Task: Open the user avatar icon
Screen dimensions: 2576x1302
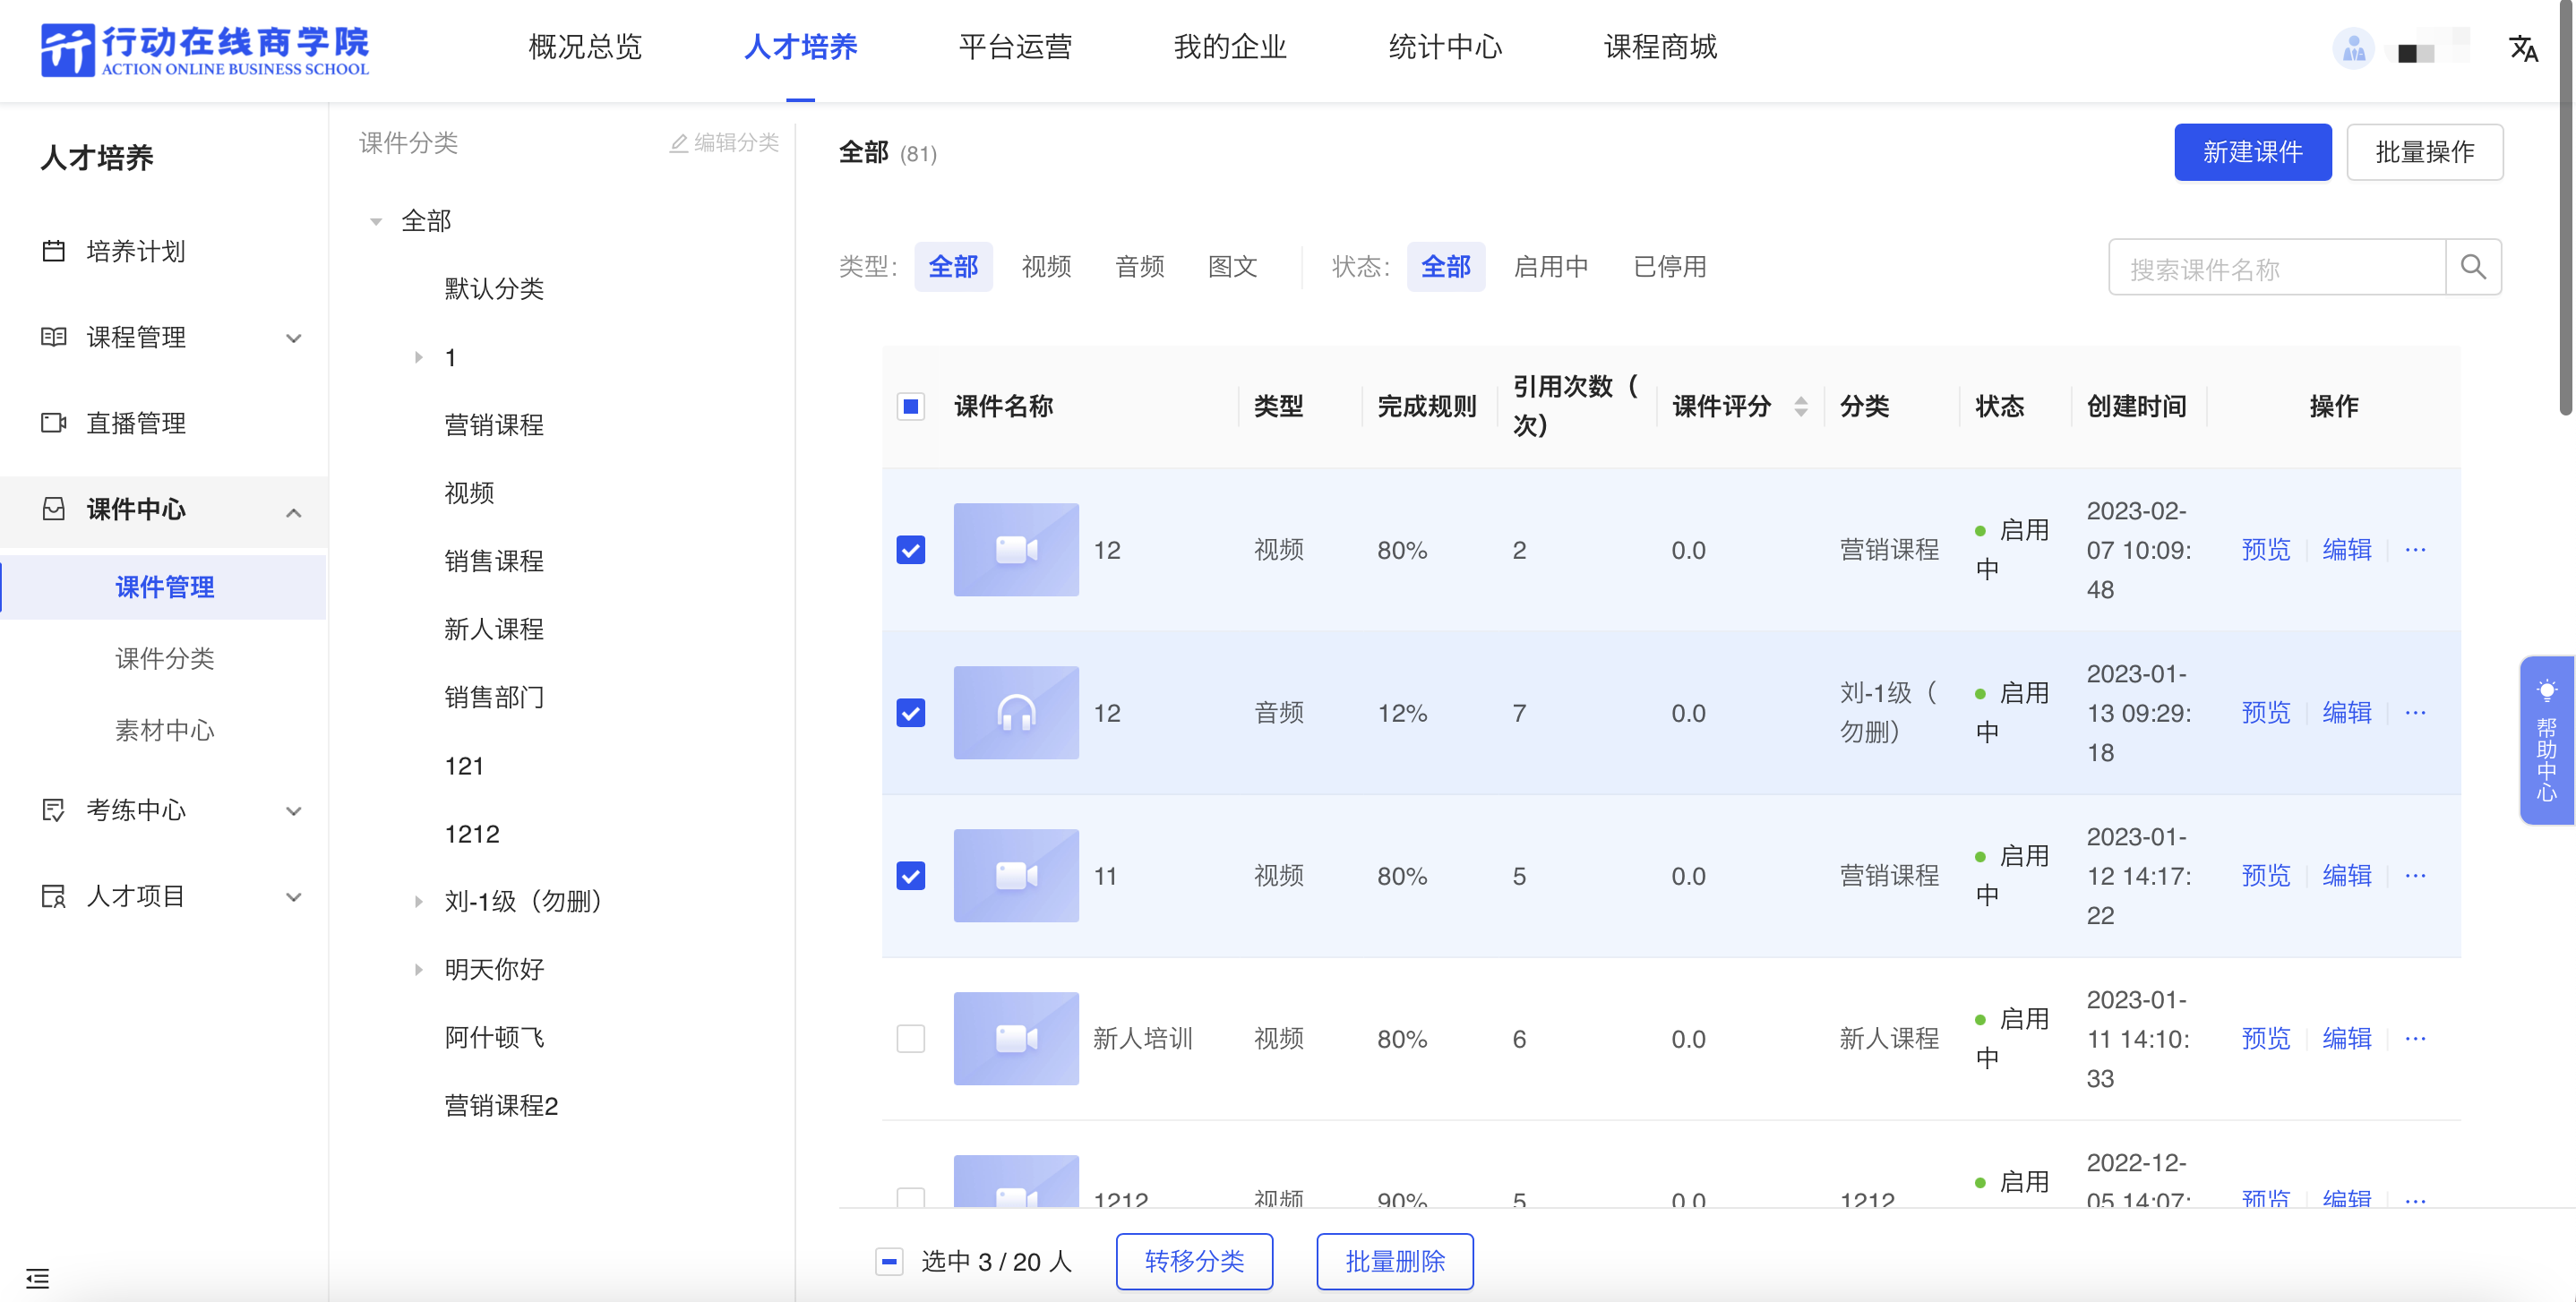Action: click(x=2353, y=48)
